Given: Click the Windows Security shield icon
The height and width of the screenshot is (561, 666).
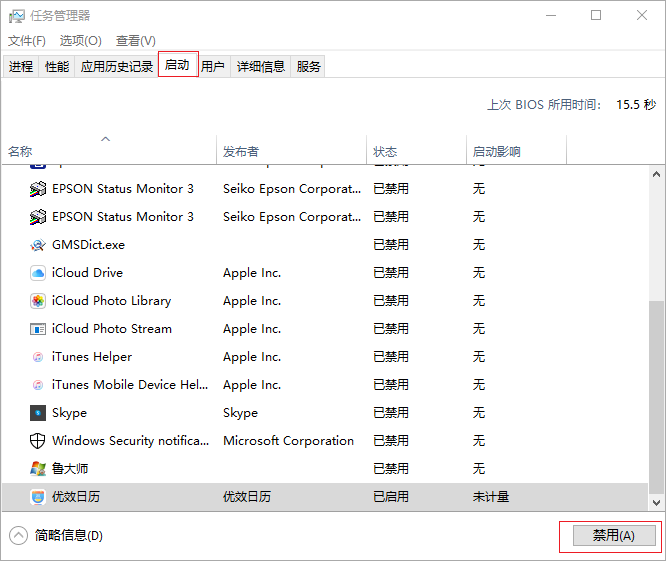Looking at the screenshot, I should (x=38, y=441).
